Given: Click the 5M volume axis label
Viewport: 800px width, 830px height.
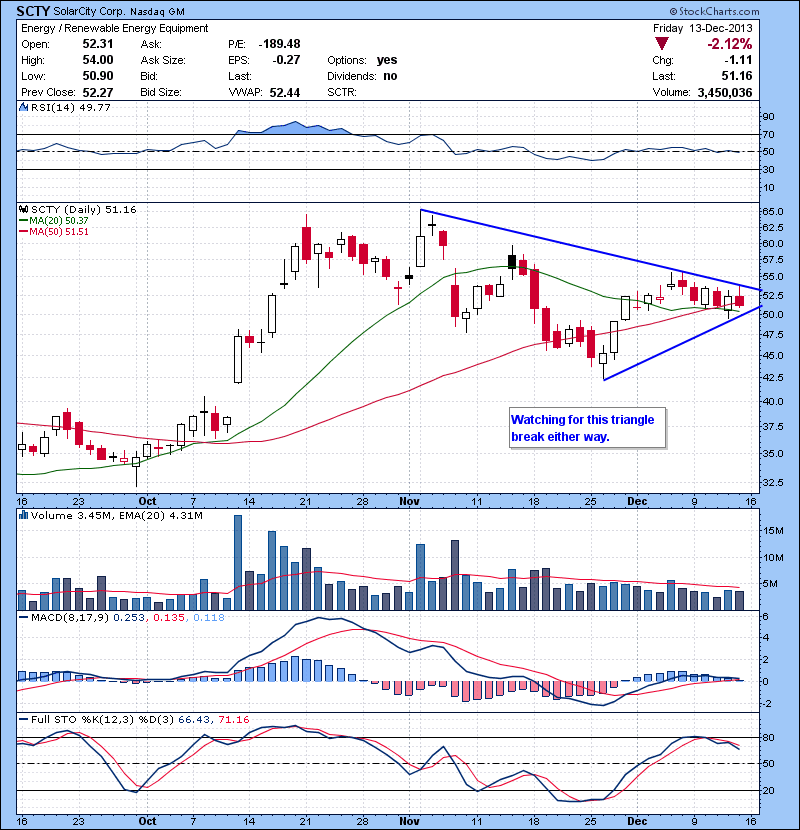Looking at the screenshot, I should click(x=770, y=584).
